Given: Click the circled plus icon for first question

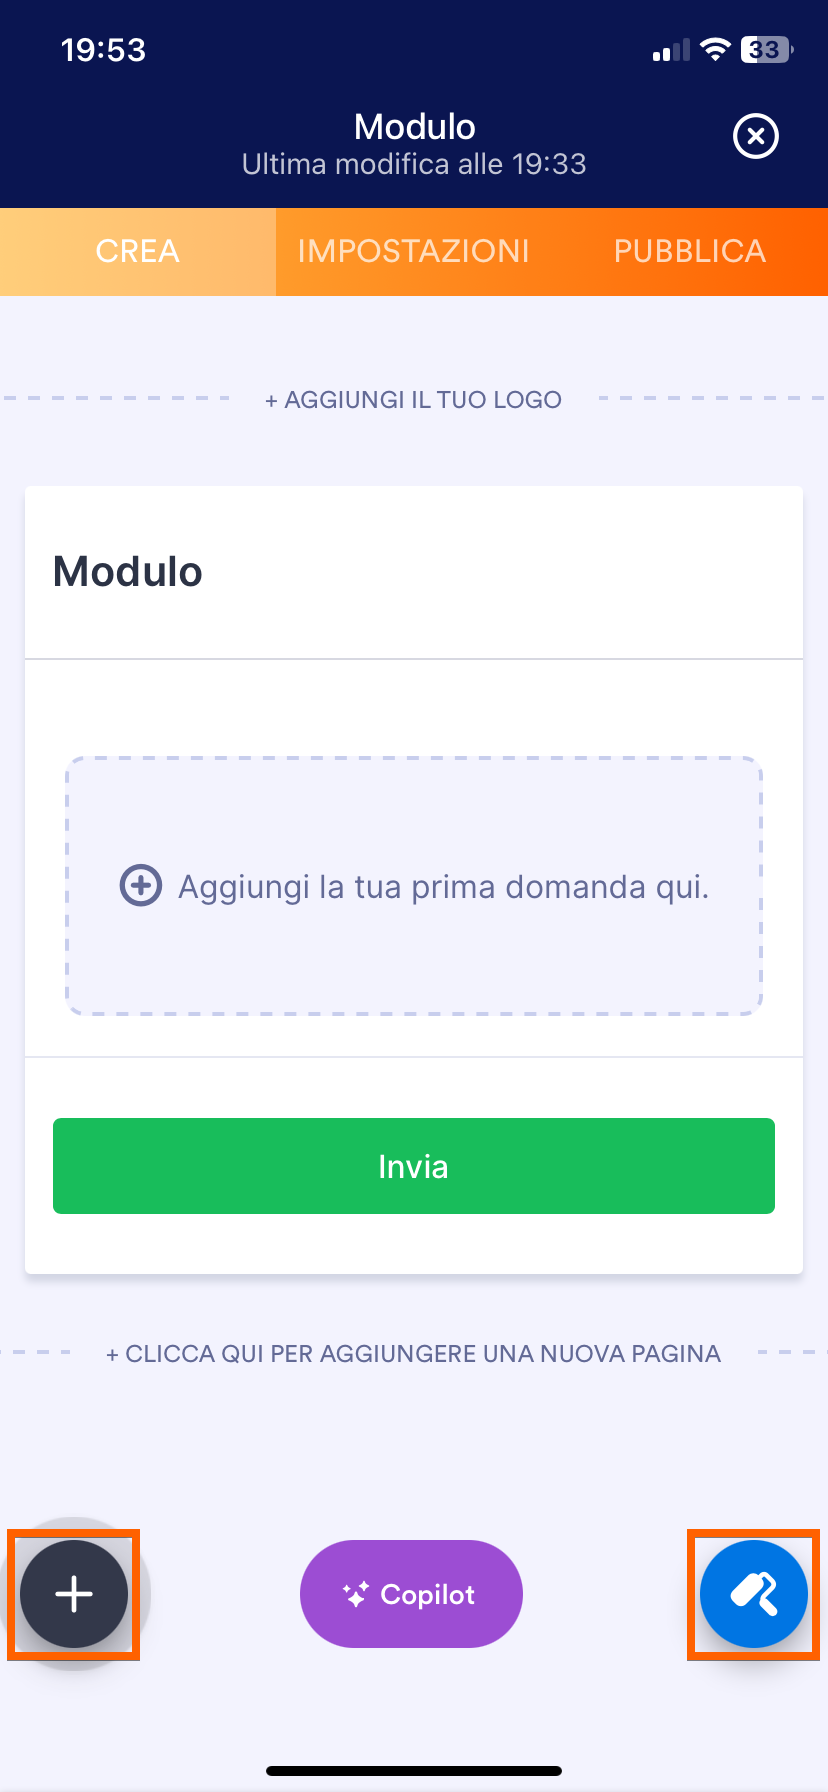Looking at the screenshot, I should [x=141, y=885].
